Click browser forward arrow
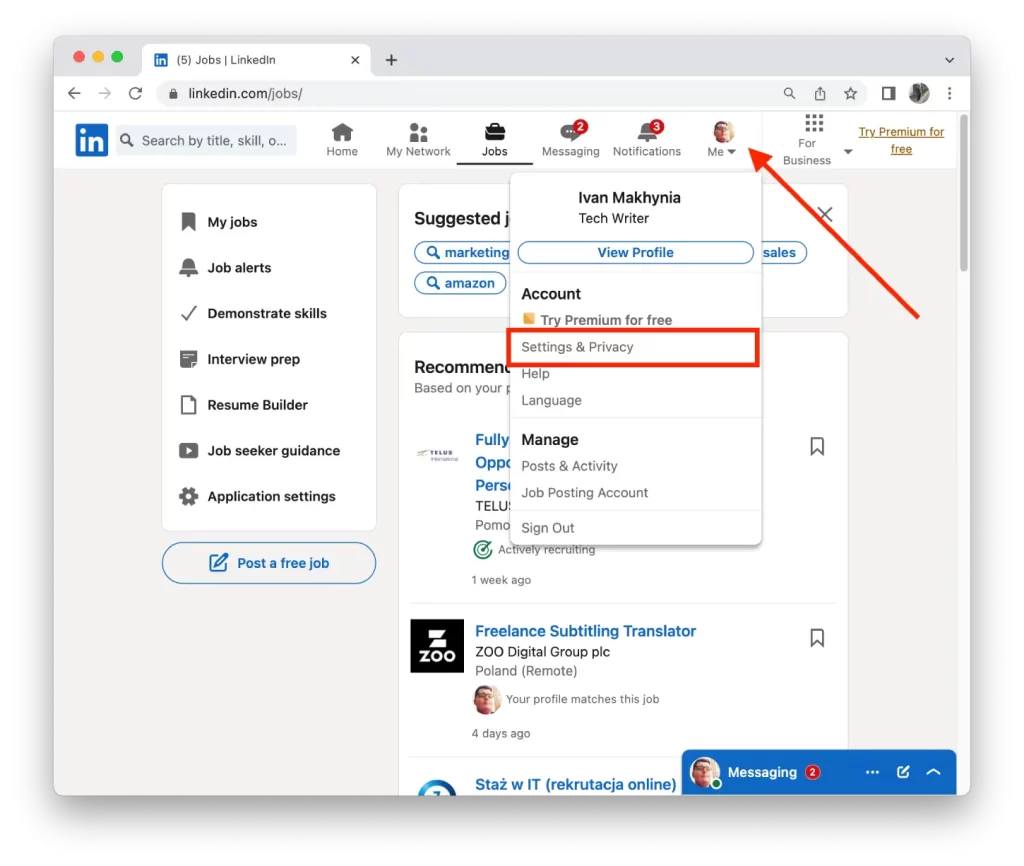The width and height of the screenshot is (1024, 866). tap(104, 93)
